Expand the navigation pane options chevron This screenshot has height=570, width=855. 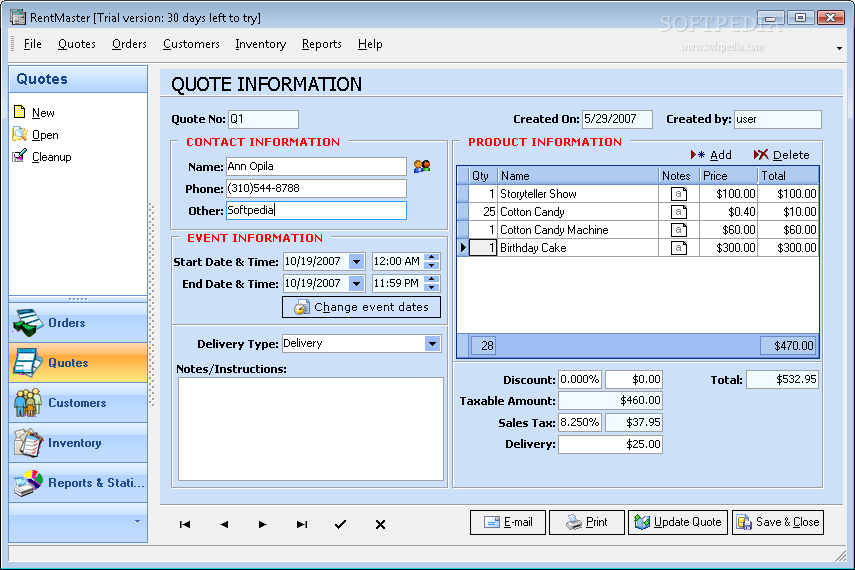tap(137, 521)
